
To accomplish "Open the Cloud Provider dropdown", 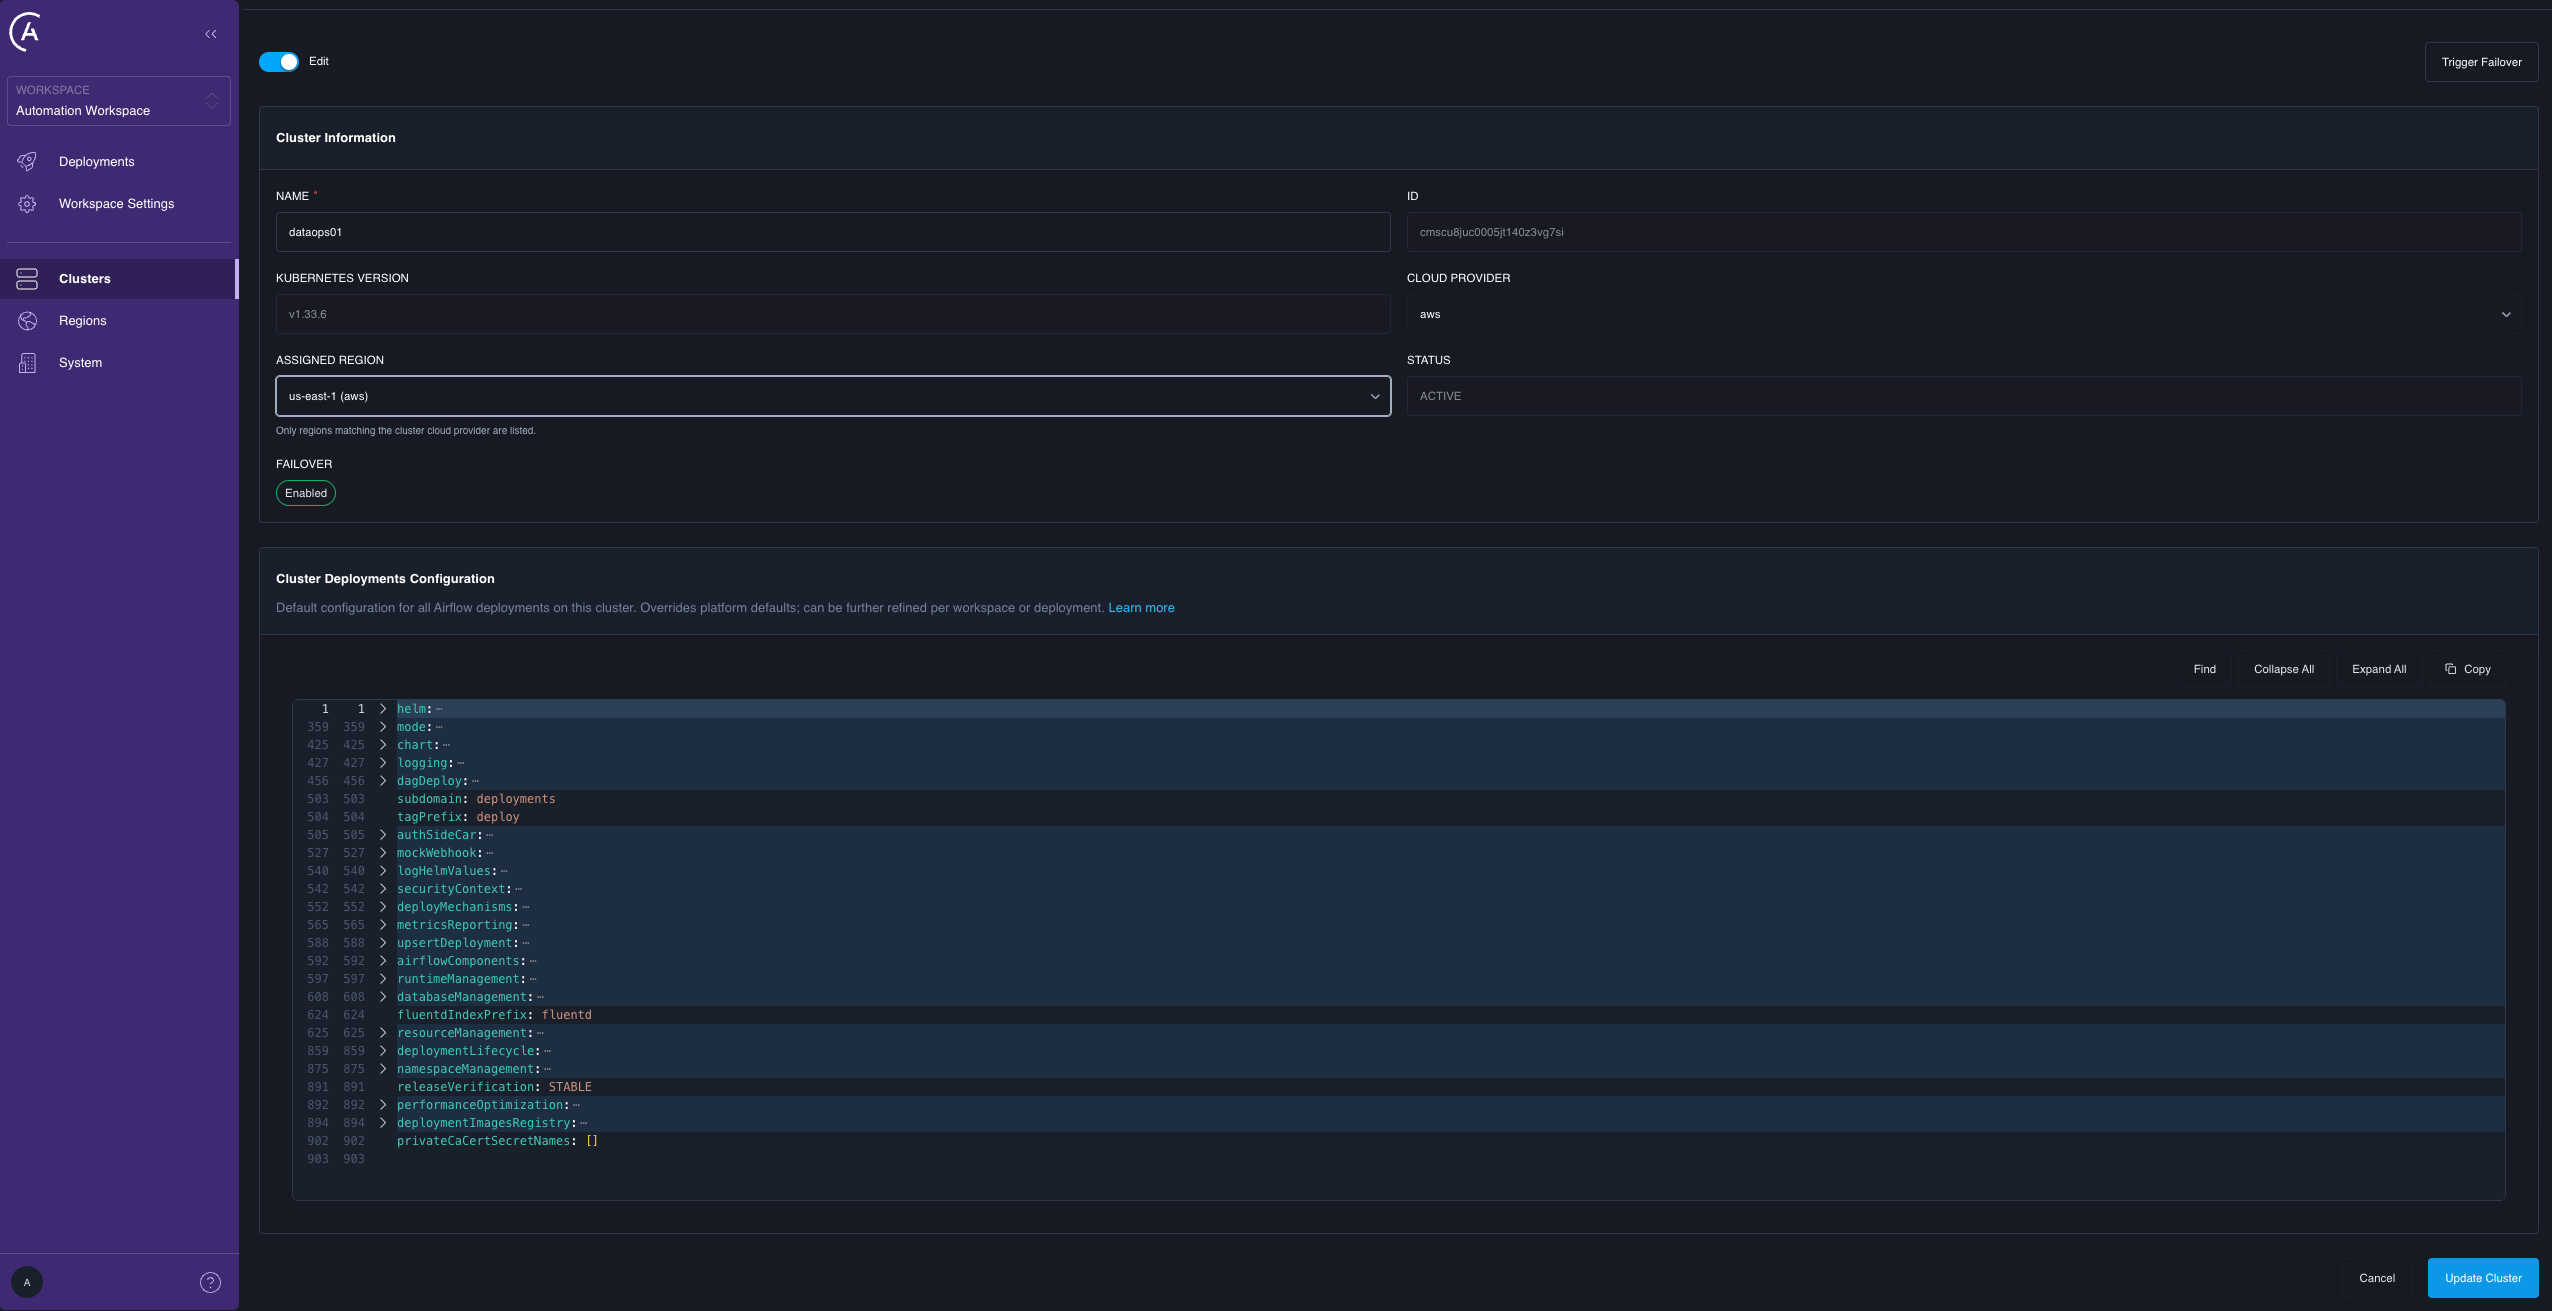I will [1964, 314].
